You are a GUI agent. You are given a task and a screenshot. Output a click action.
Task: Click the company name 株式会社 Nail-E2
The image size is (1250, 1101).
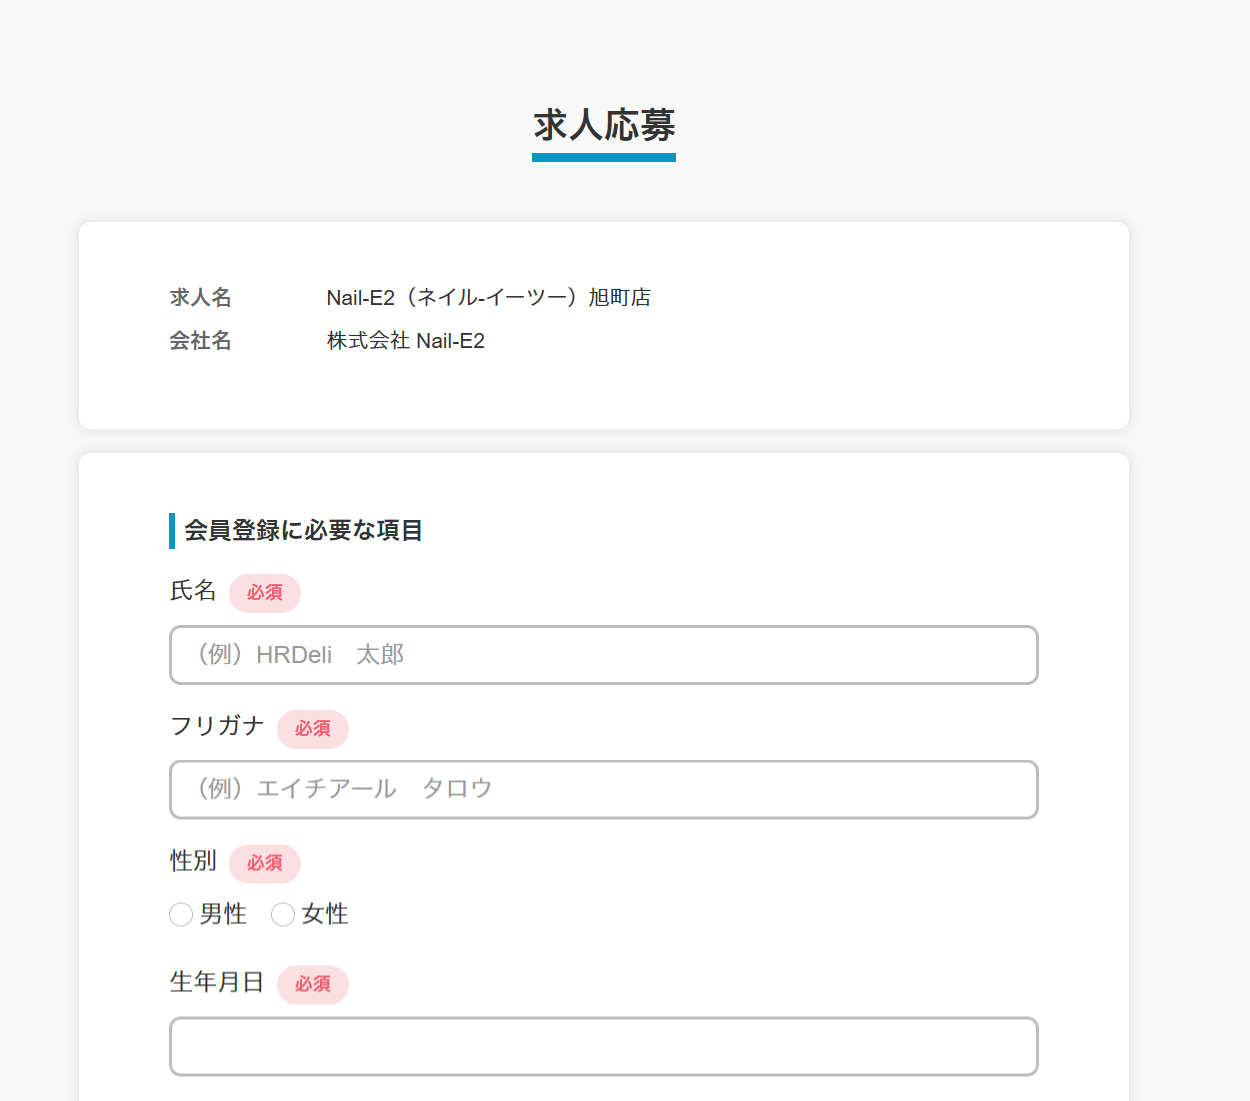(405, 341)
